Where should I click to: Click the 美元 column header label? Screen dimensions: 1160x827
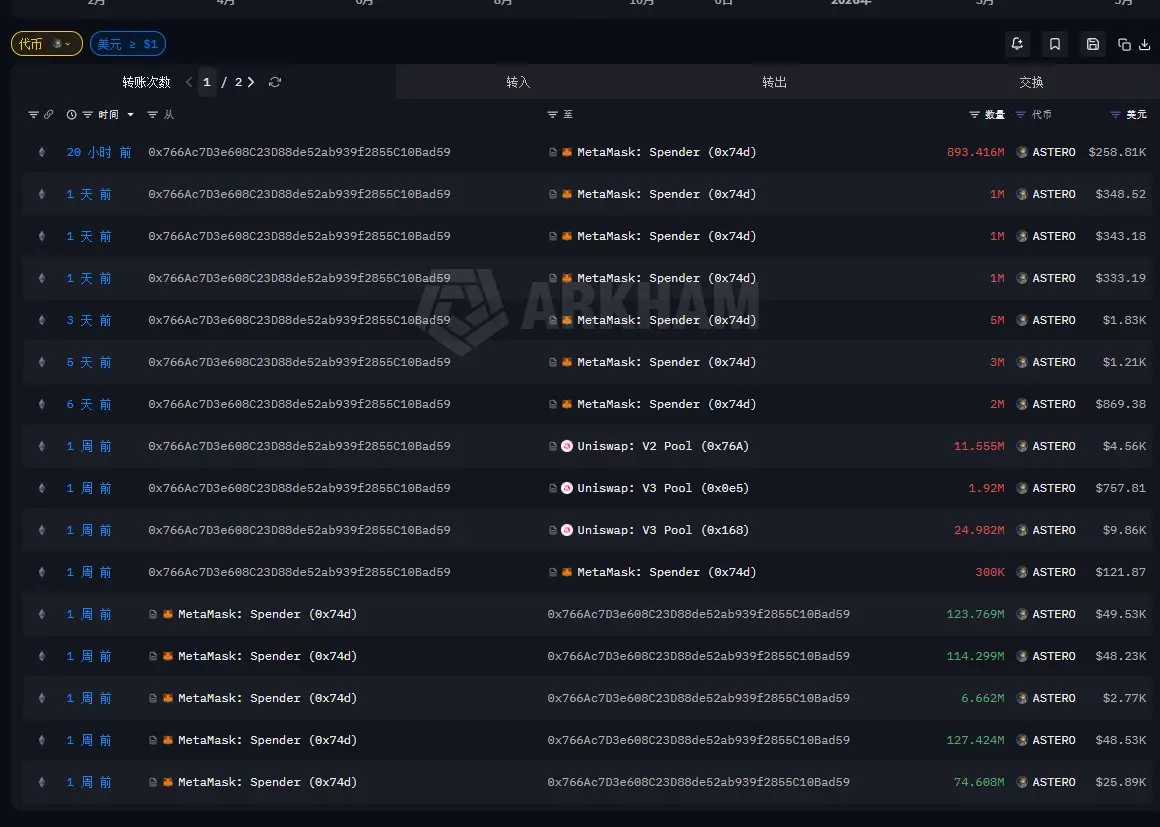[1136, 115]
